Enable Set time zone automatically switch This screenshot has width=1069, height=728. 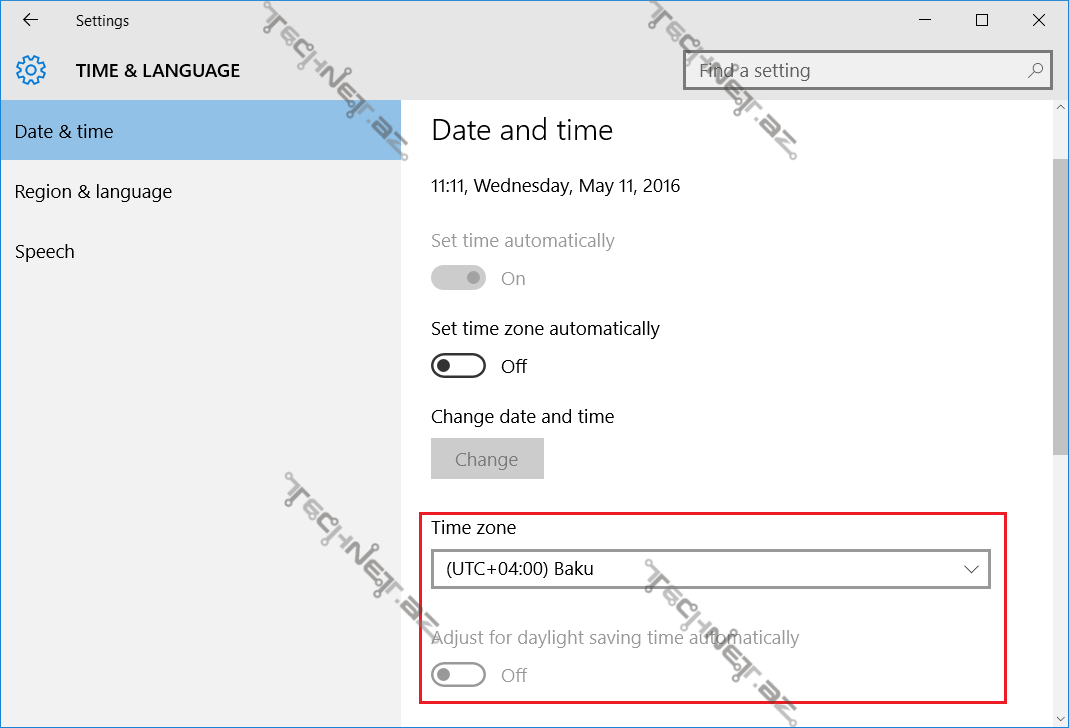point(458,366)
